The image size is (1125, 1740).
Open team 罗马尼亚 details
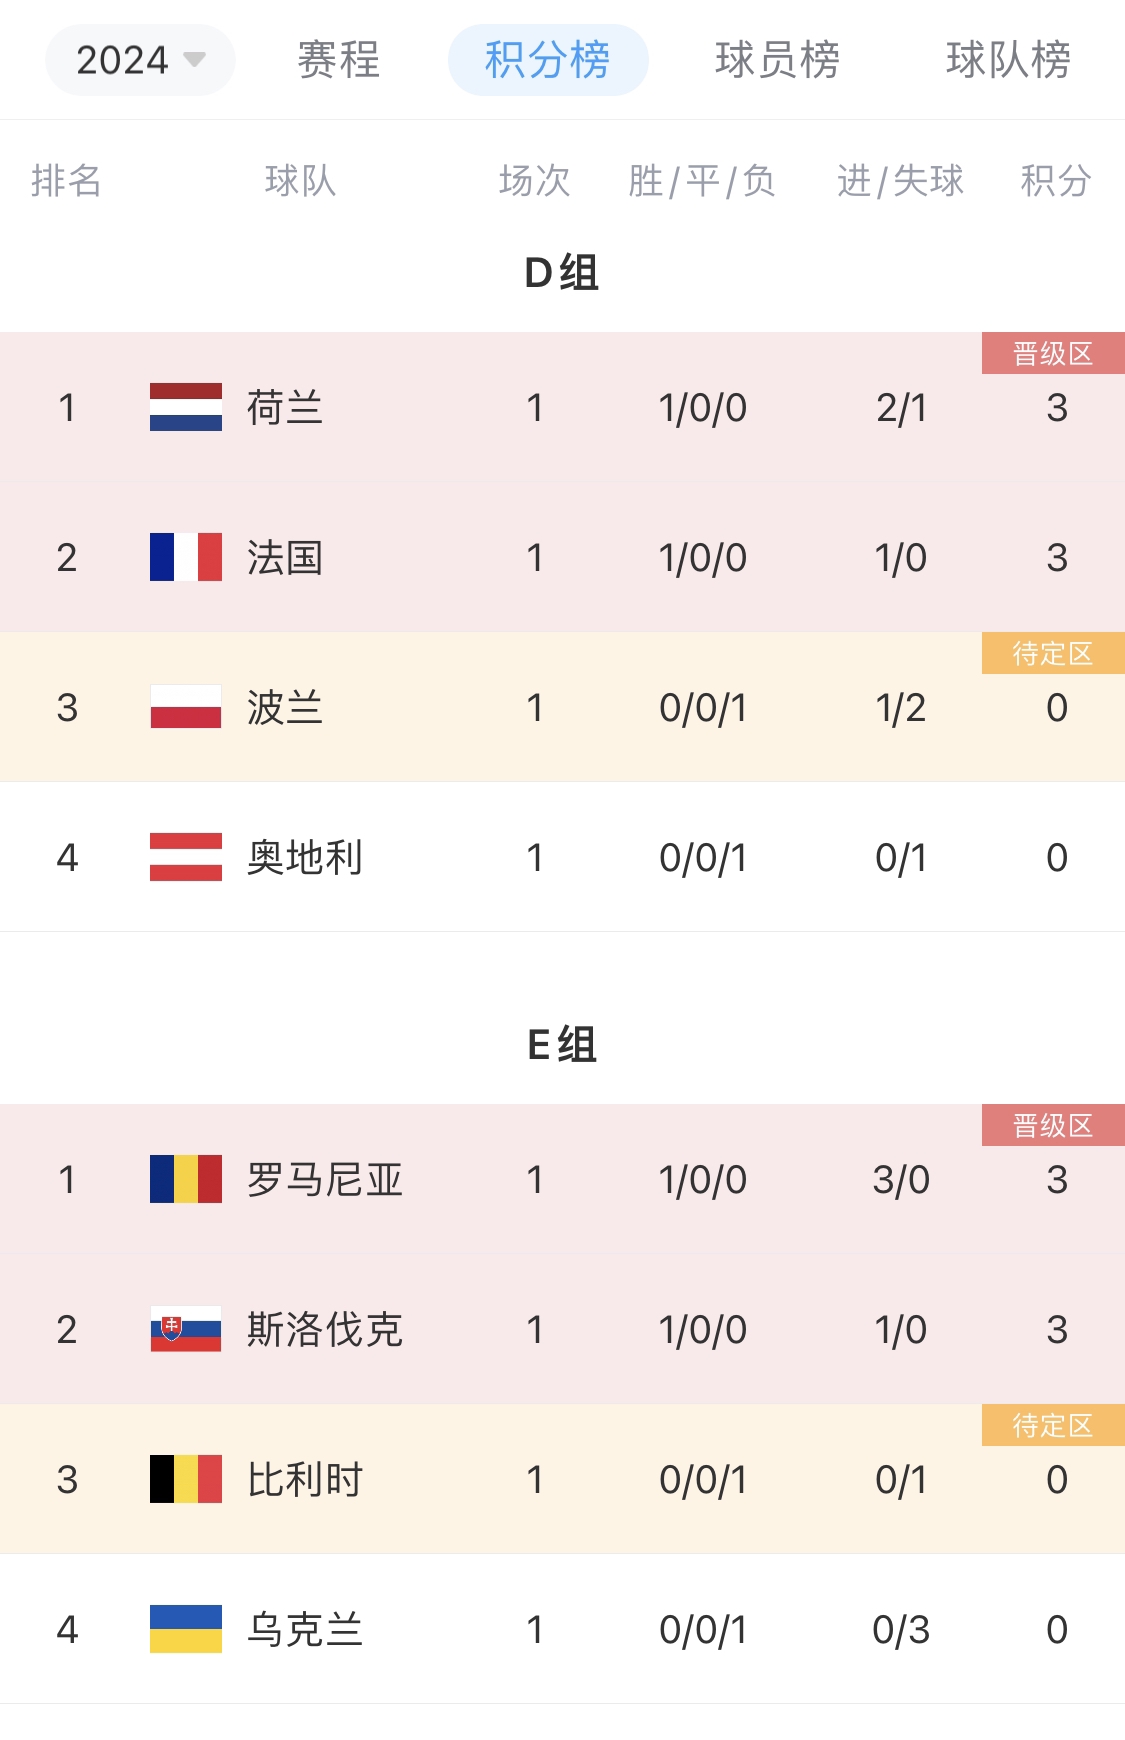[x=325, y=1180]
